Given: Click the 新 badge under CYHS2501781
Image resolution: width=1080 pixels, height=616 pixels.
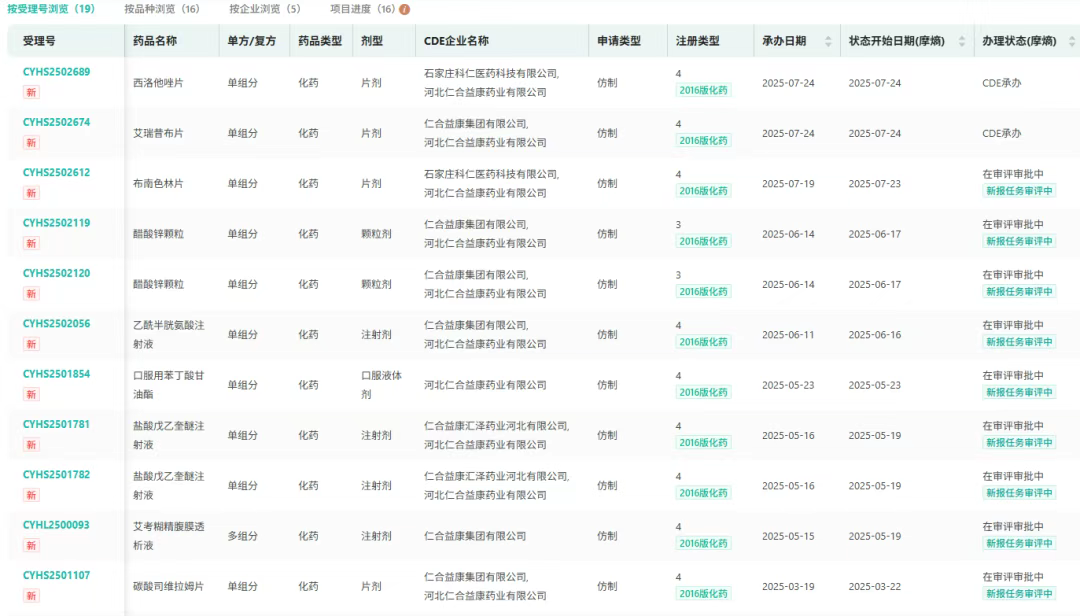Looking at the screenshot, I should pos(31,444).
